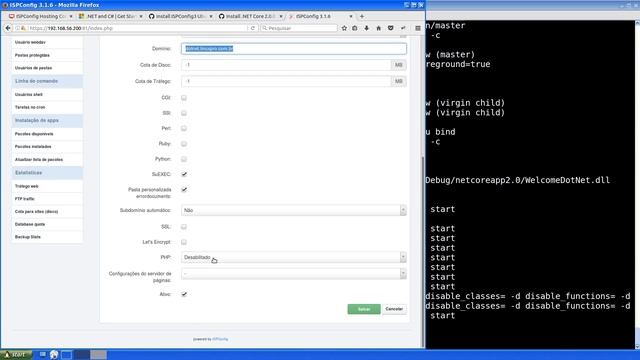Switch to the ISPConfig Hosting Control tab

coord(40,16)
